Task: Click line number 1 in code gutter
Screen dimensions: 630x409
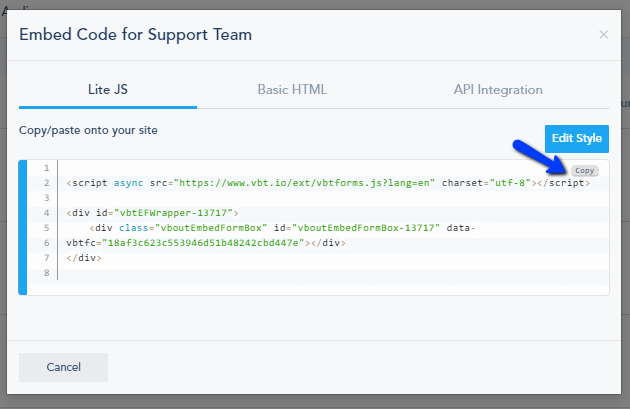Action: pyautogui.click(x=46, y=168)
